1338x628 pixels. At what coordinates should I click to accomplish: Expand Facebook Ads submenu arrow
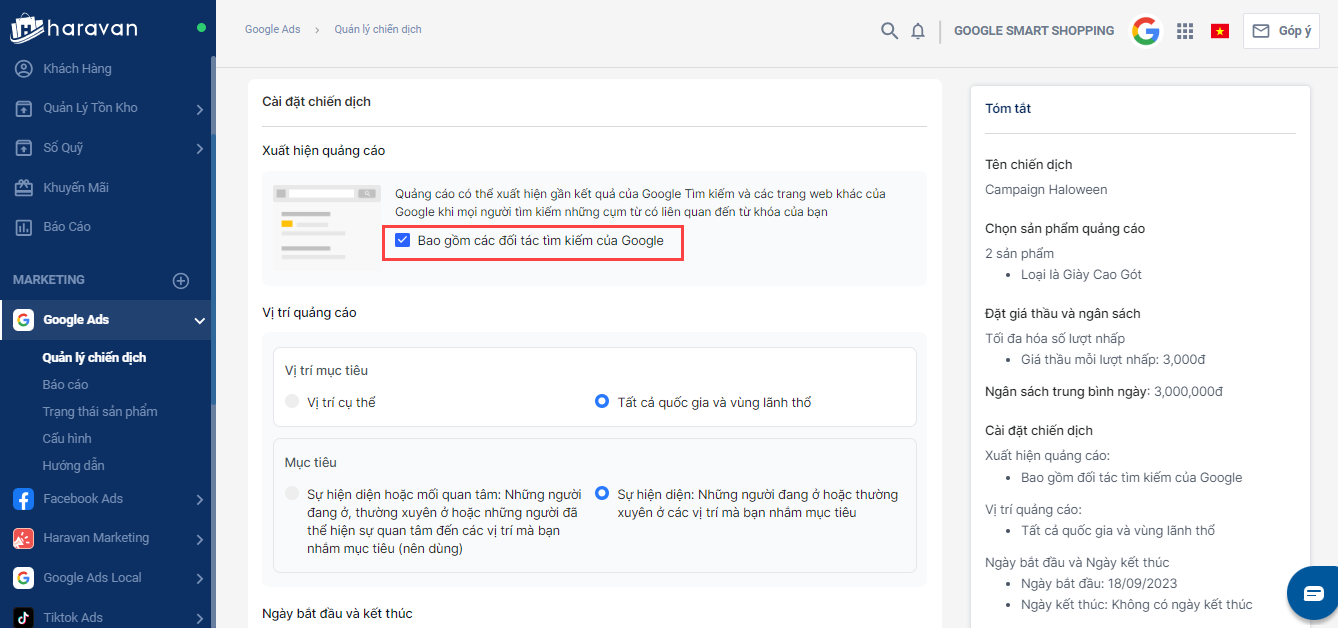pyautogui.click(x=200, y=500)
